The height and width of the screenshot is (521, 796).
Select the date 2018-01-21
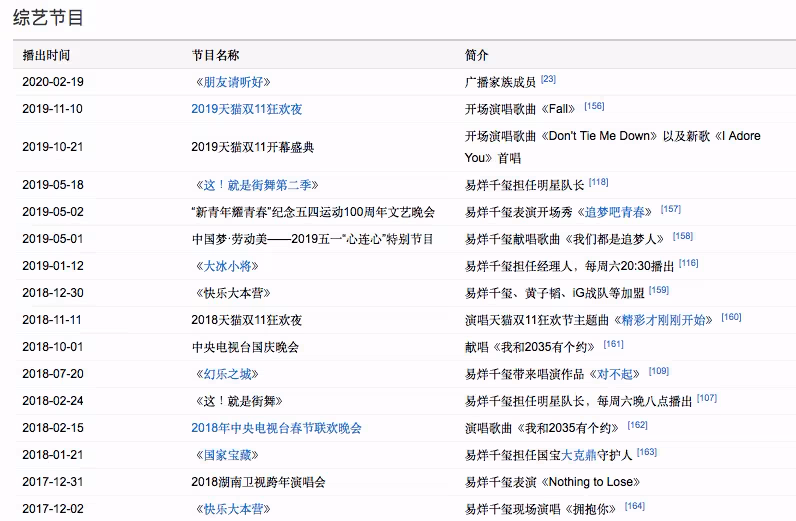click(x=52, y=455)
